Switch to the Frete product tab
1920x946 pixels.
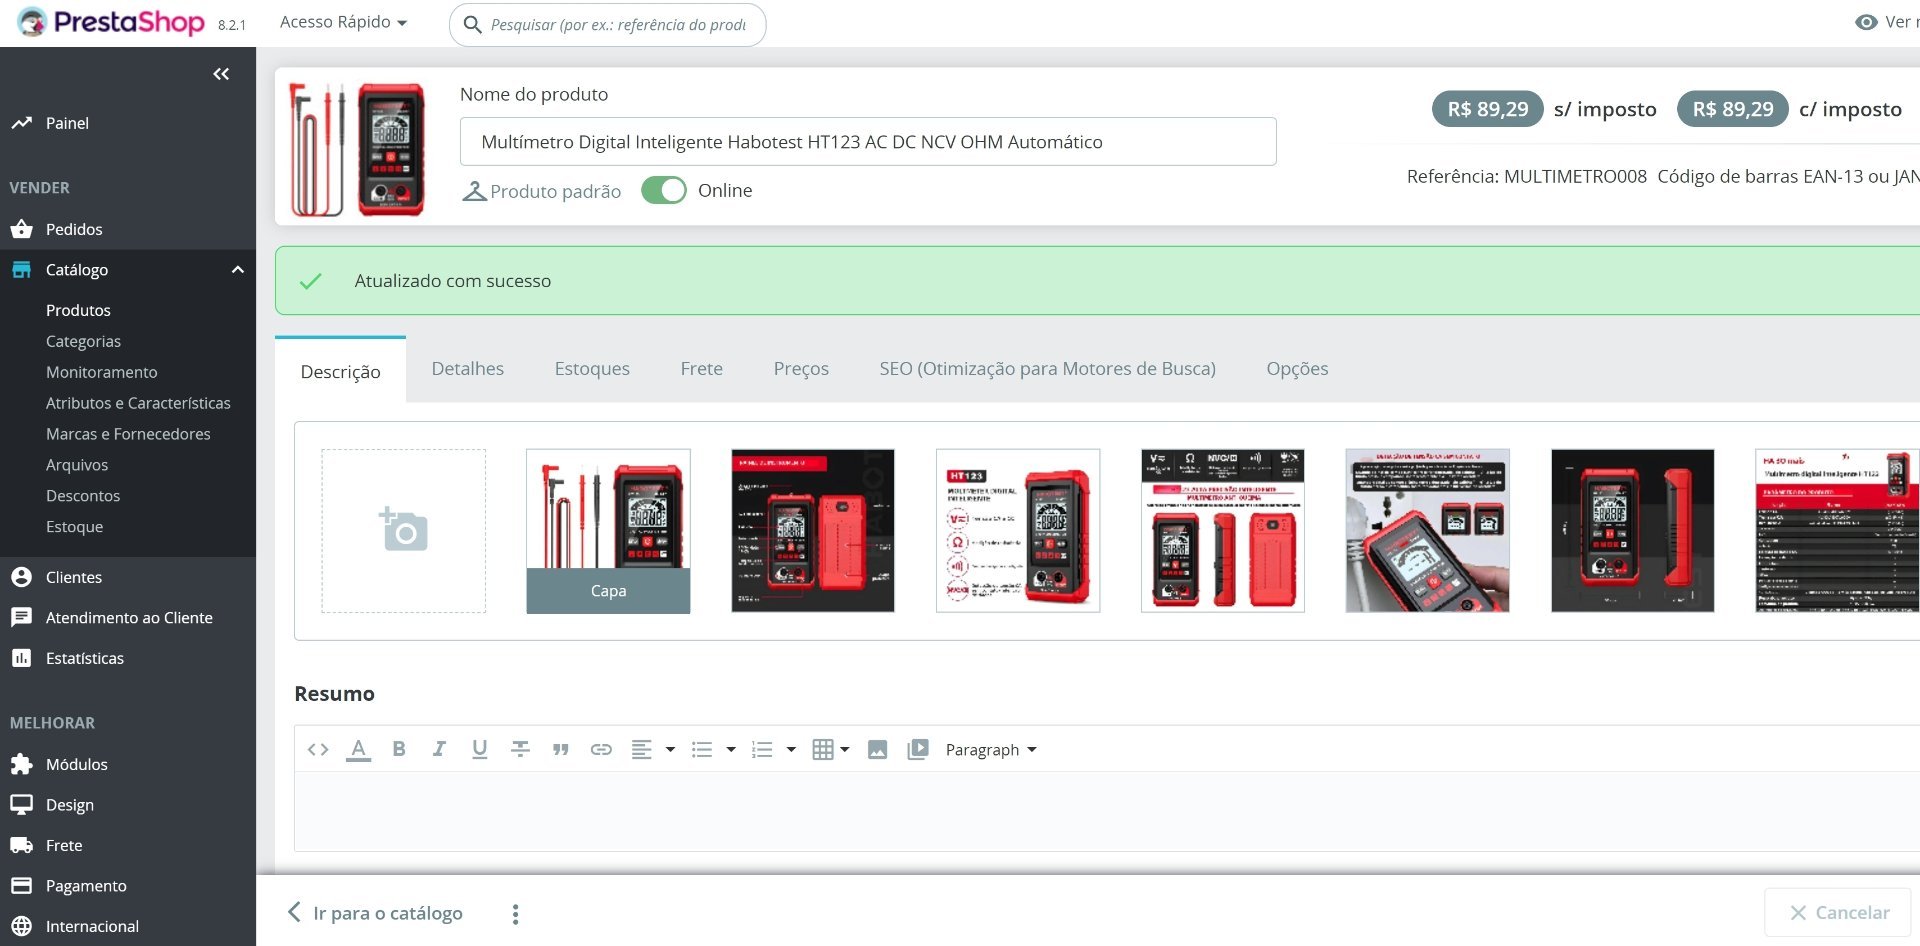click(x=702, y=369)
